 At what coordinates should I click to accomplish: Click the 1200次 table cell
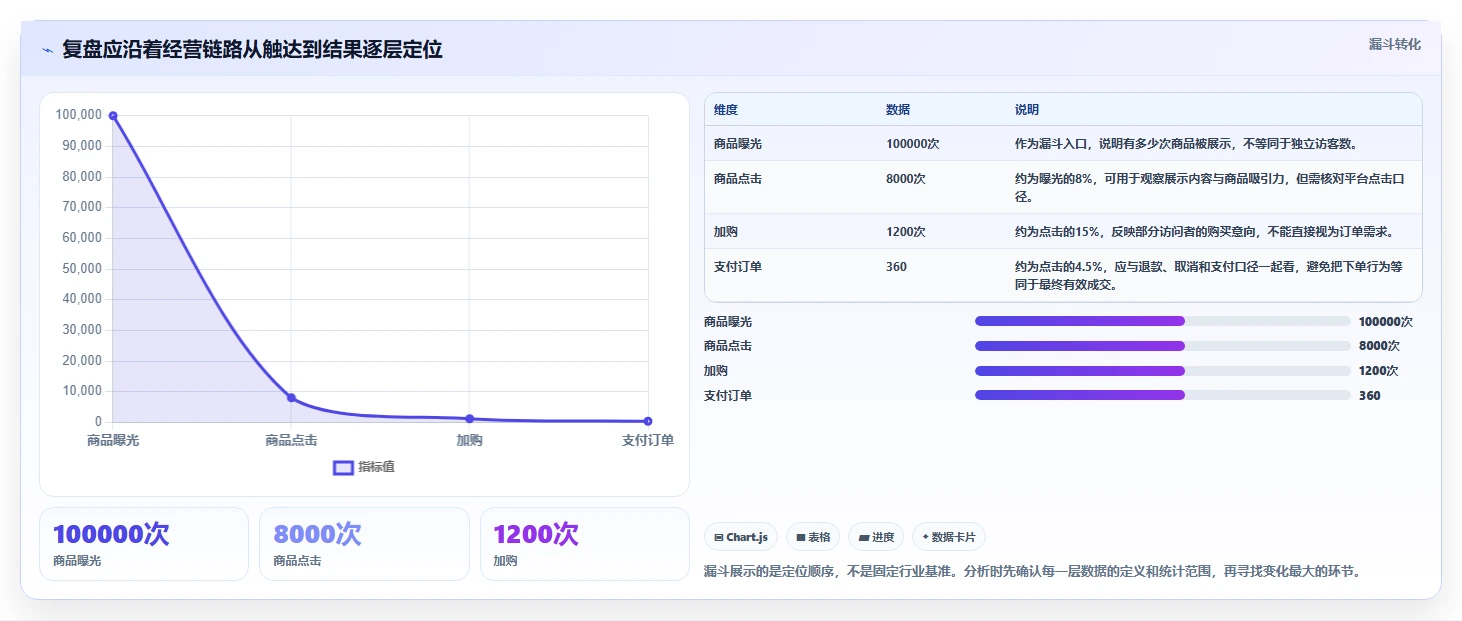click(x=906, y=232)
